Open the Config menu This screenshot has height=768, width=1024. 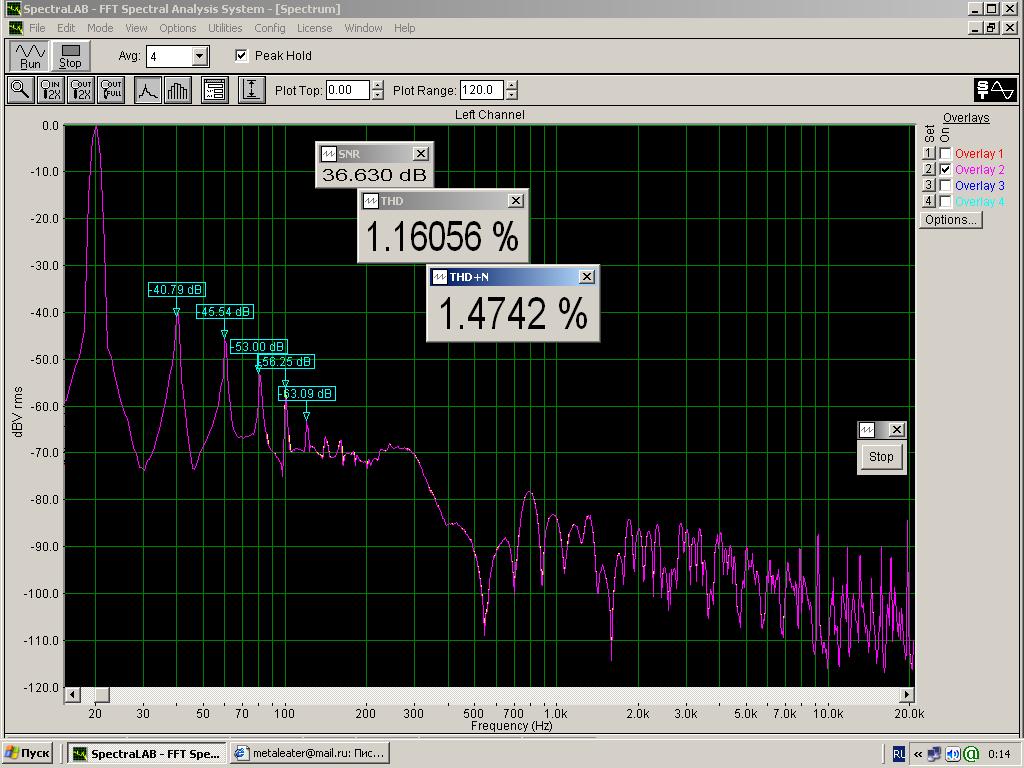pos(269,28)
